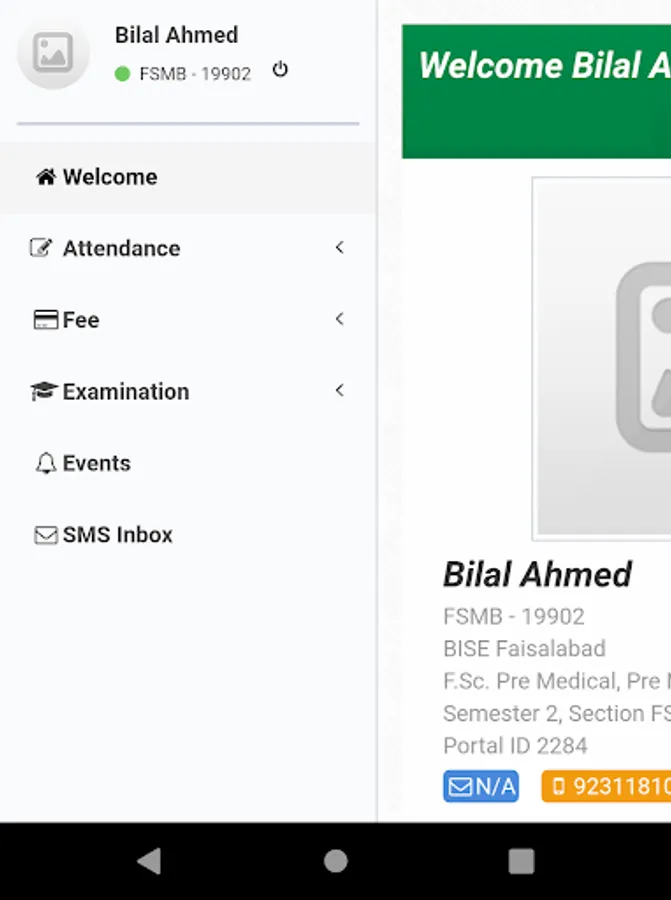
Task: Click the SMS Inbox envelope icon
Action: pyautogui.click(x=45, y=535)
